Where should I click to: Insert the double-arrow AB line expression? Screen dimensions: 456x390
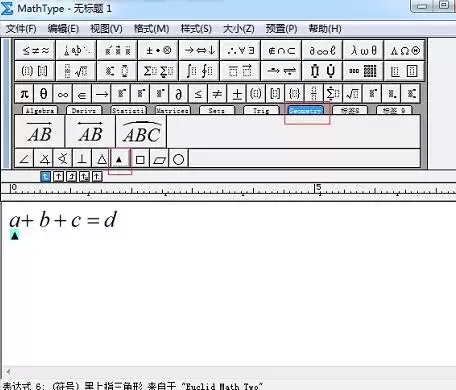(x=90, y=132)
